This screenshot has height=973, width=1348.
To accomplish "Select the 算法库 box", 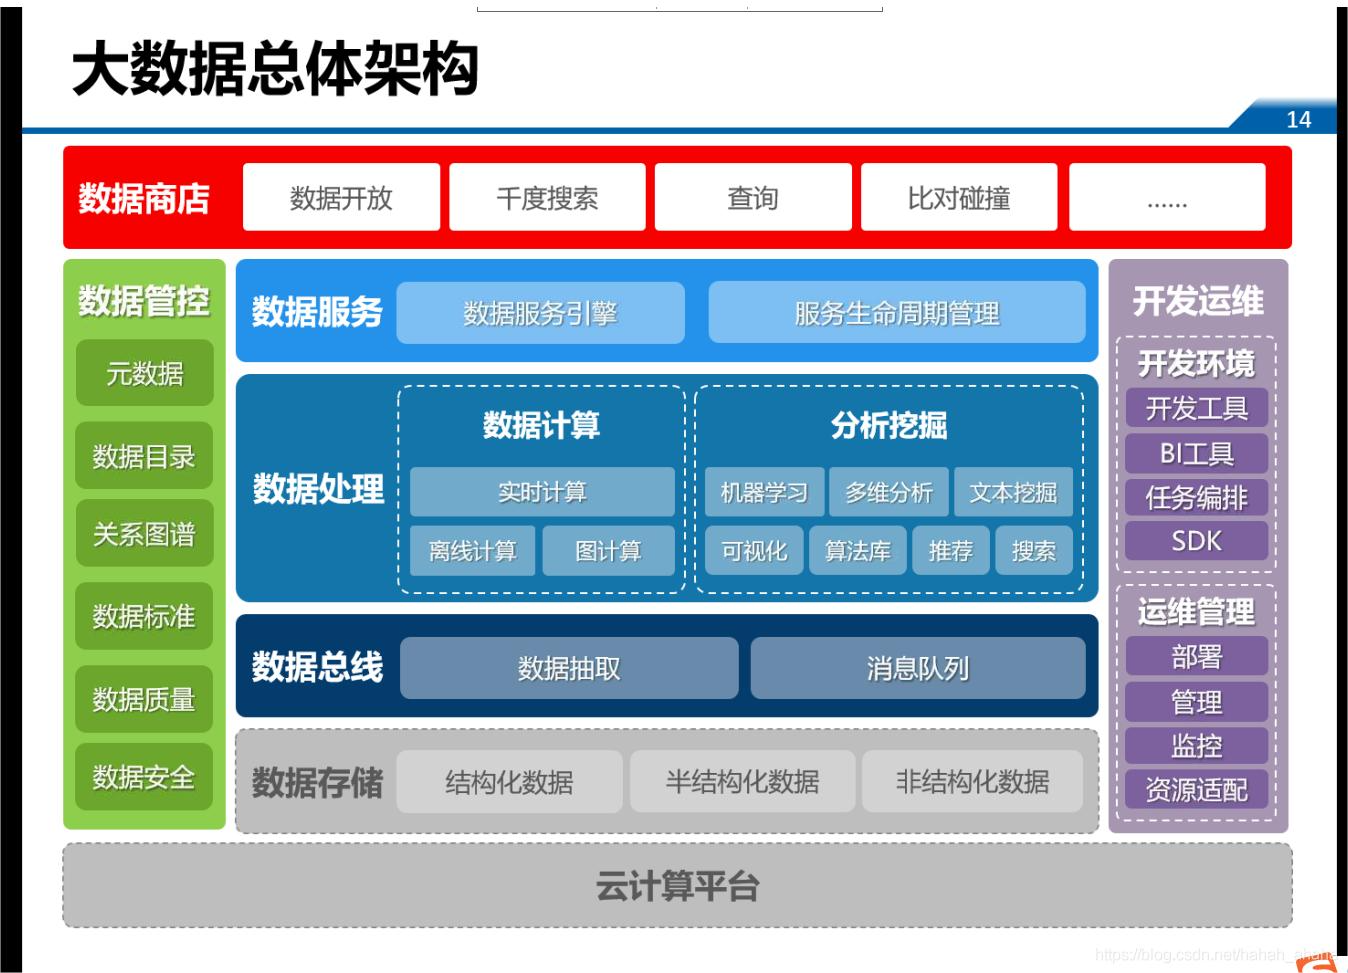I will pos(858,551).
